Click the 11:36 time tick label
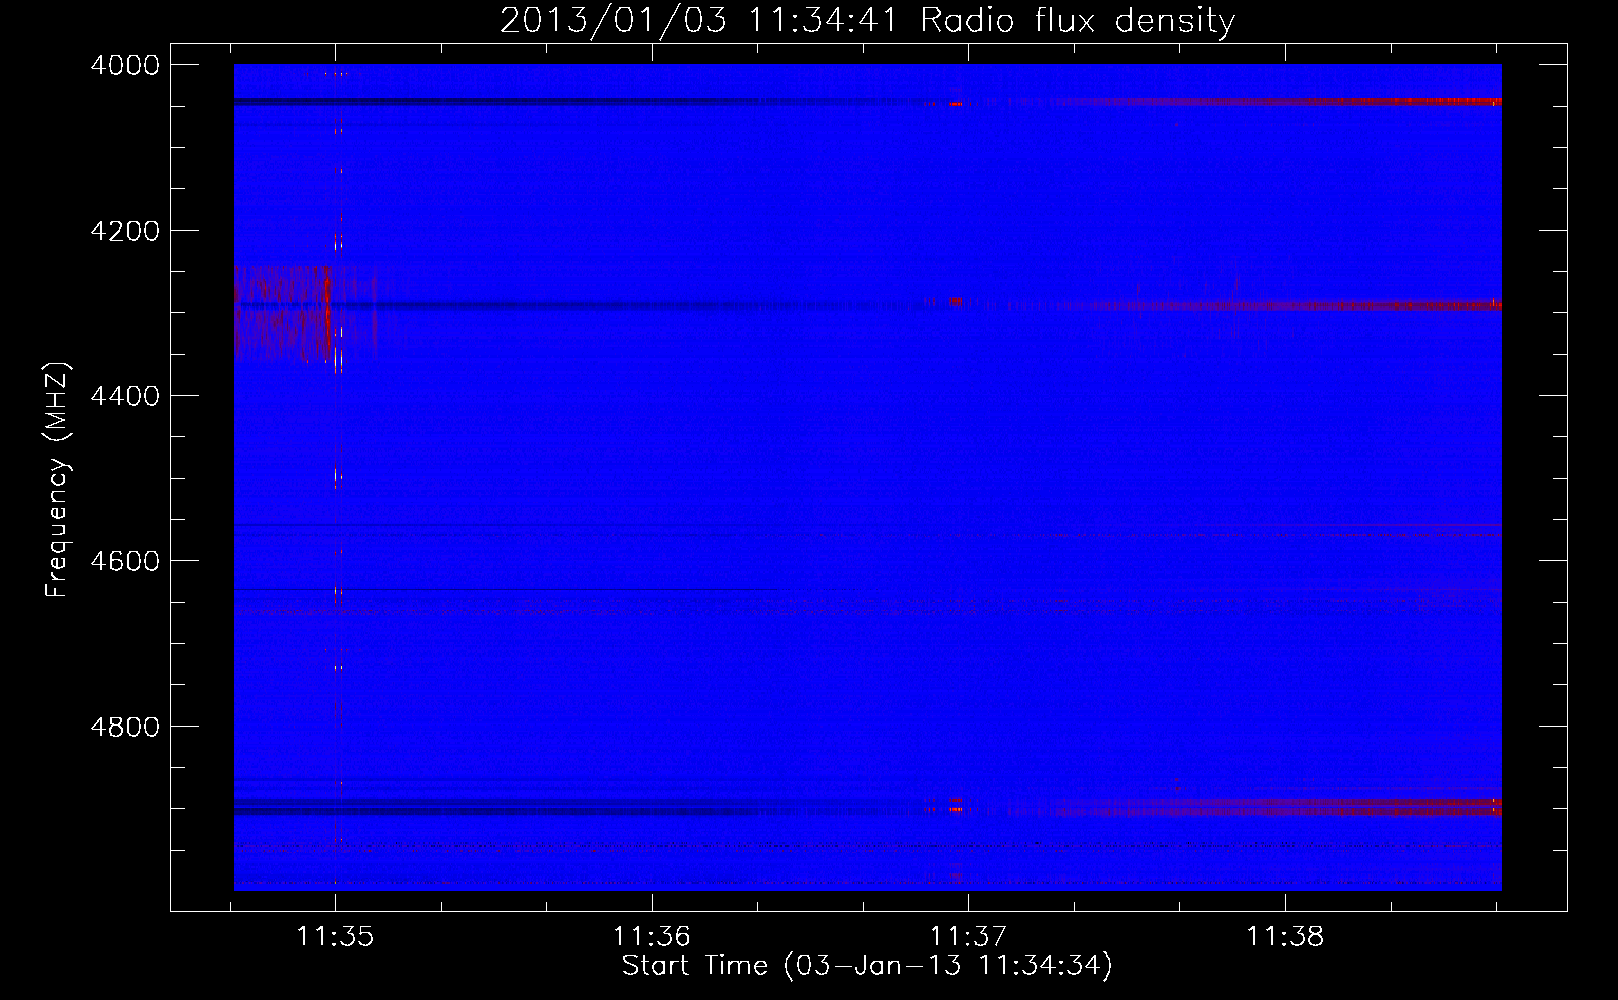The width and height of the screenshot is (1618, 1000). click(652, 936)
